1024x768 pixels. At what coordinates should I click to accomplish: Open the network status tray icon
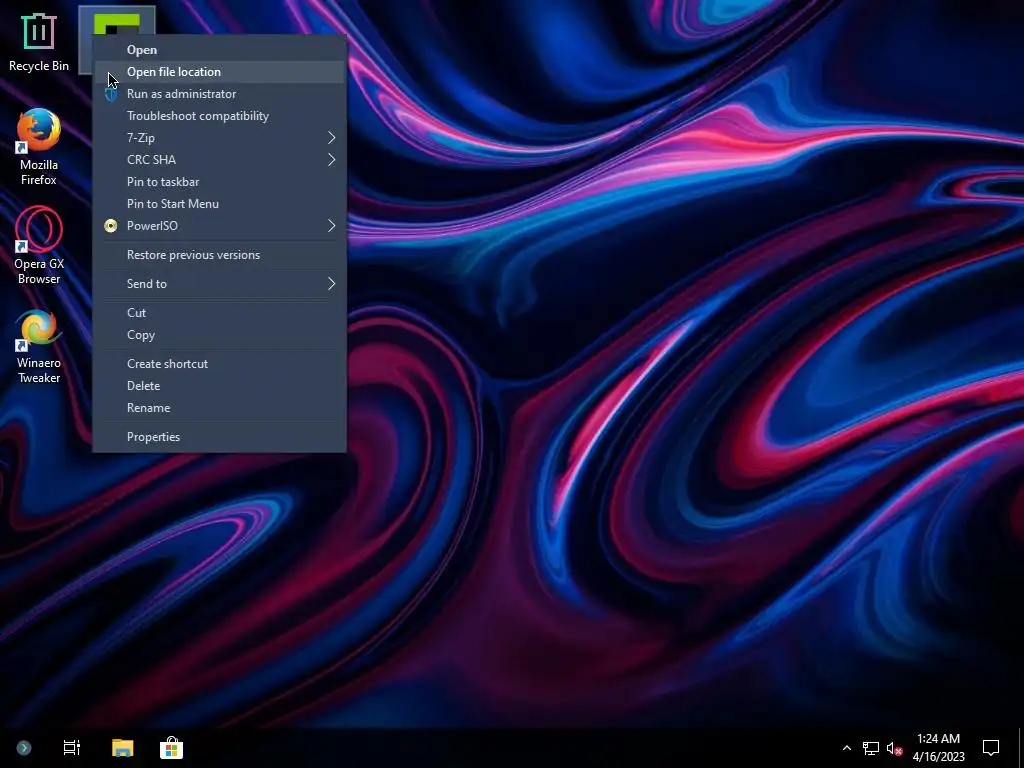point(871,748)
